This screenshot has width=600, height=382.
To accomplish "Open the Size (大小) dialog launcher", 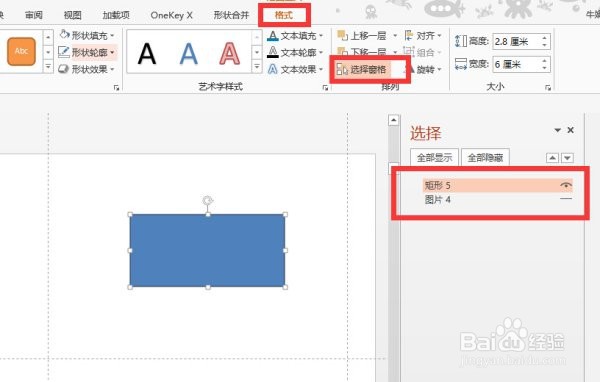I will (x=548, y=88).
